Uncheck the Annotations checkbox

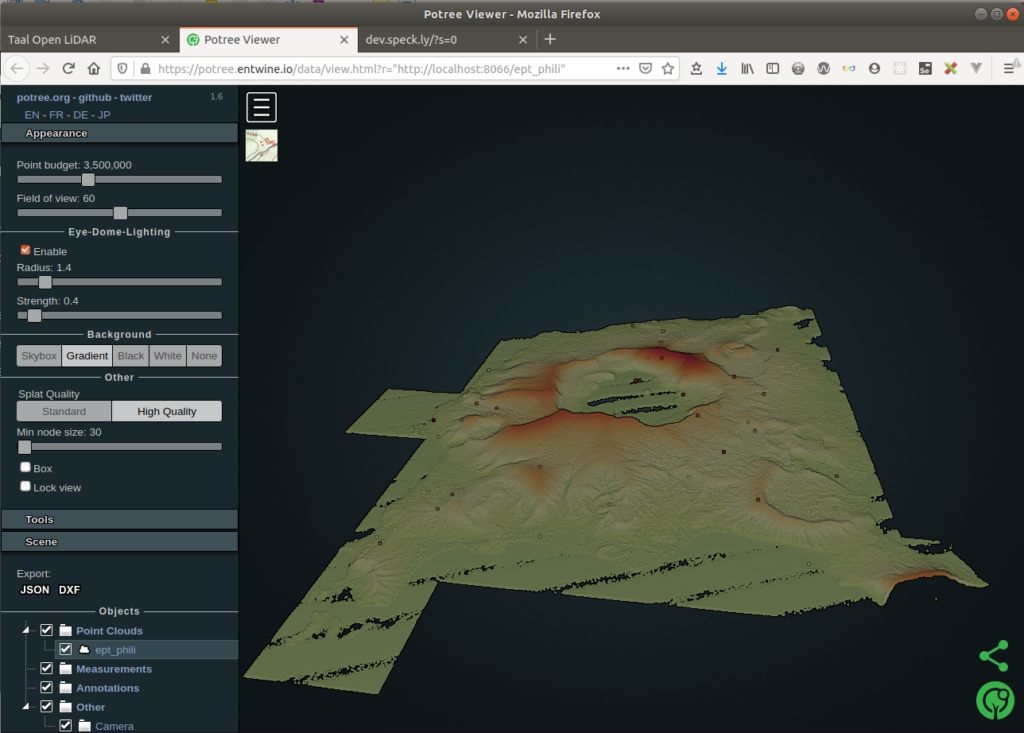[x=46, y=687]
